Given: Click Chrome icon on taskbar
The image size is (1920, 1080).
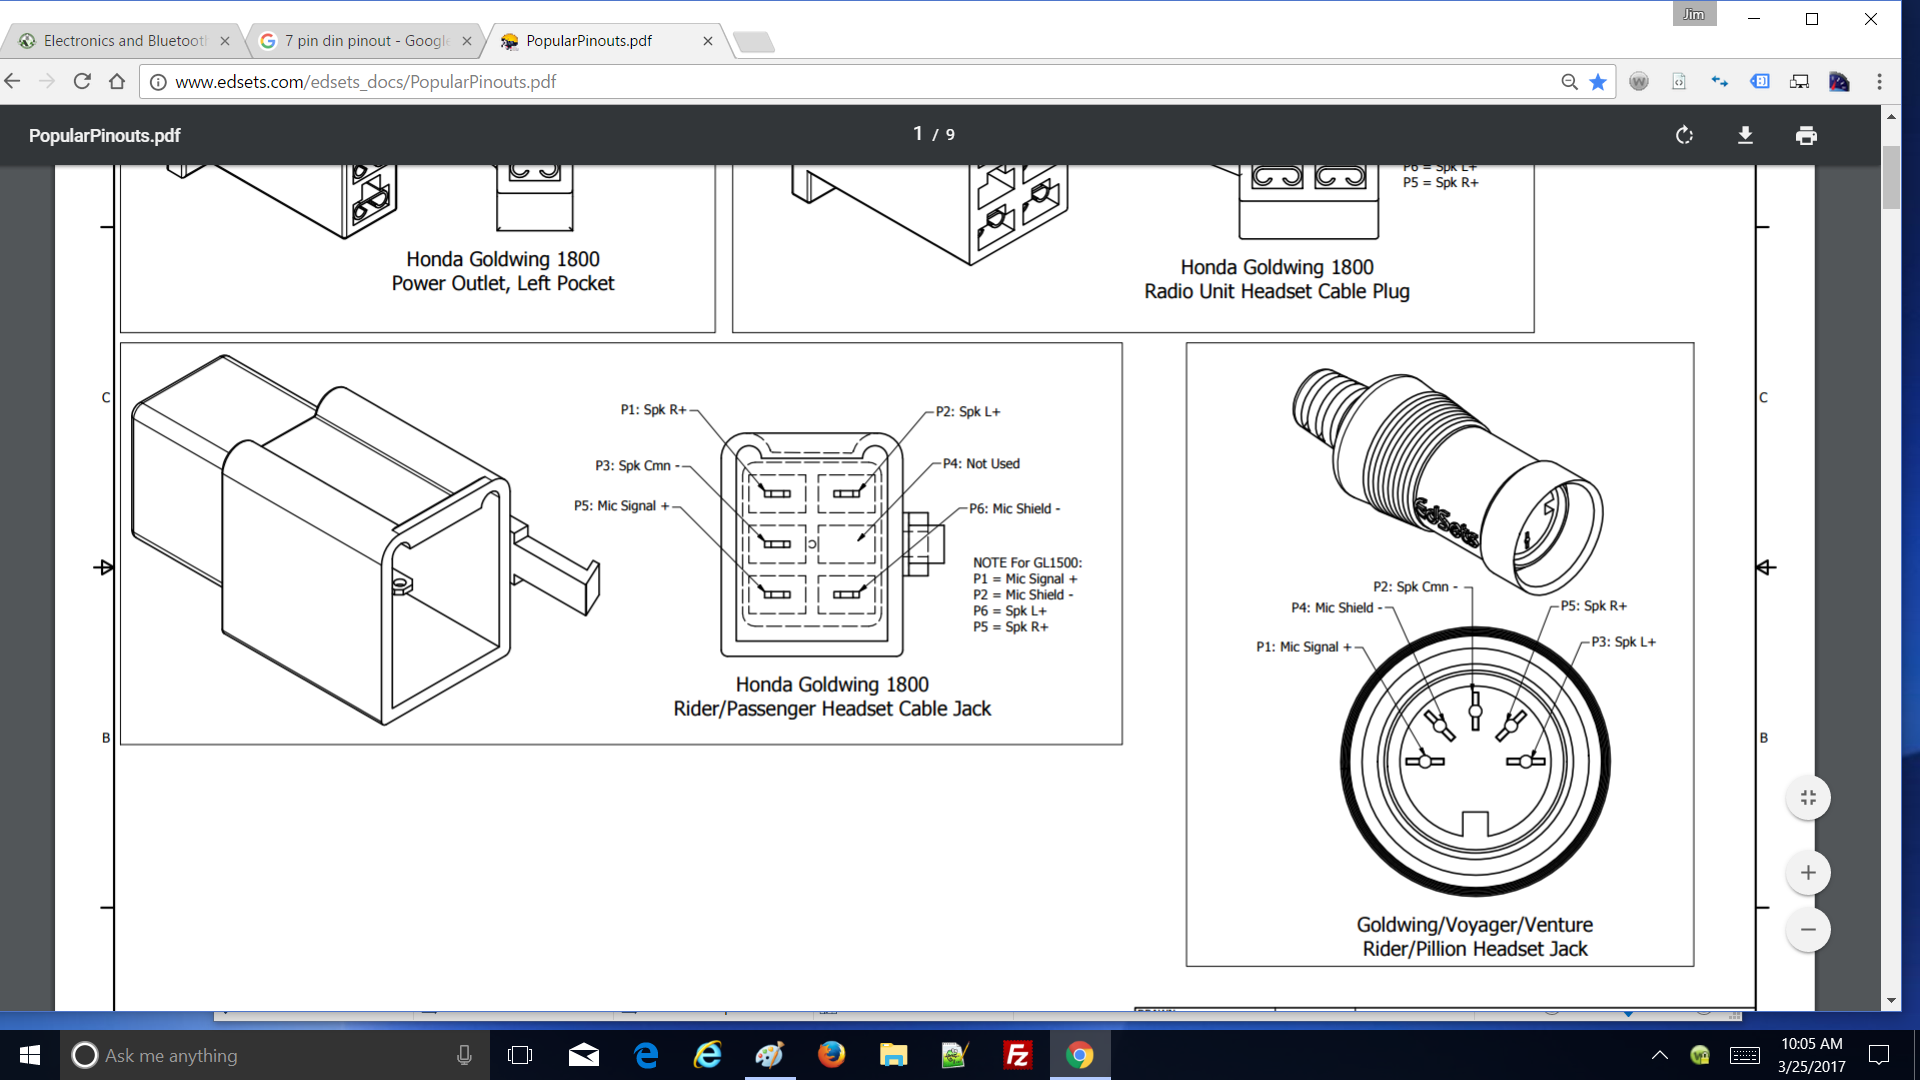Looking at the screenshot, I should [1079, 1055].
